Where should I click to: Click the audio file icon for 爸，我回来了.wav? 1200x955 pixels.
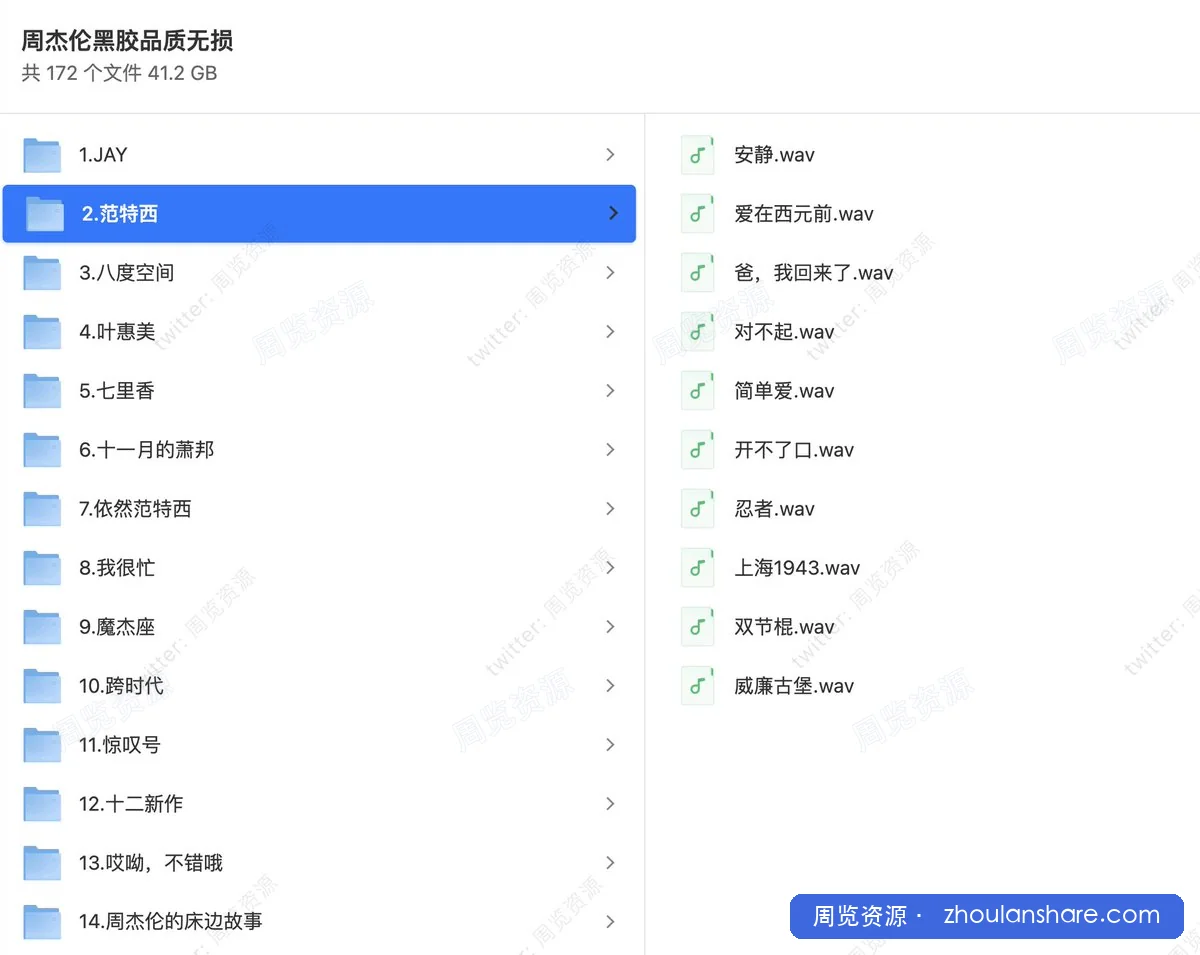pos(698,273)
